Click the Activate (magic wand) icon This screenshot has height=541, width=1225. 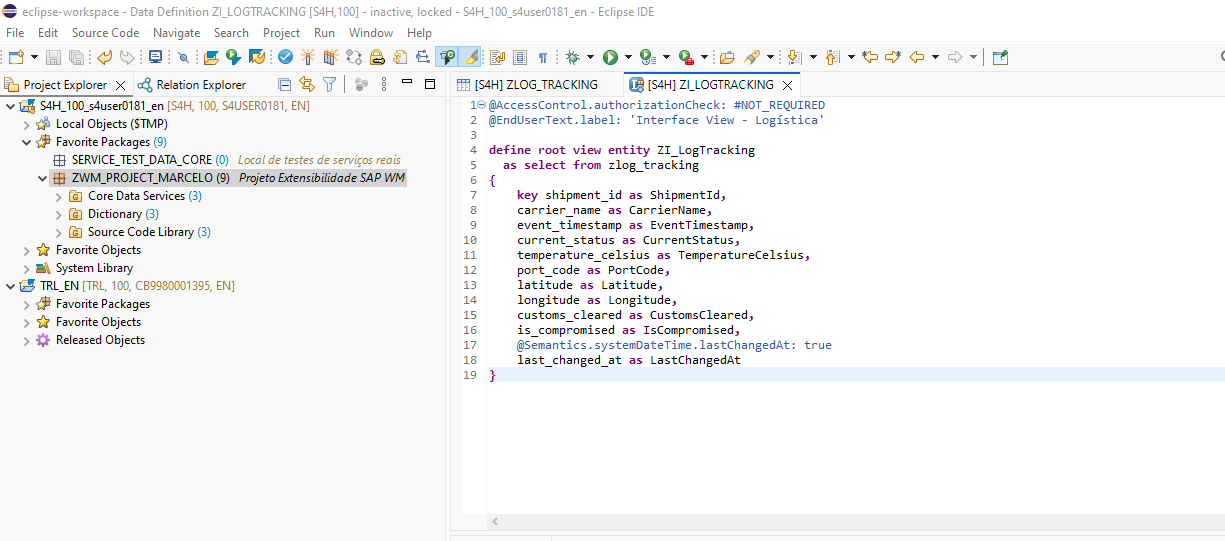click(x=308, y=57)
